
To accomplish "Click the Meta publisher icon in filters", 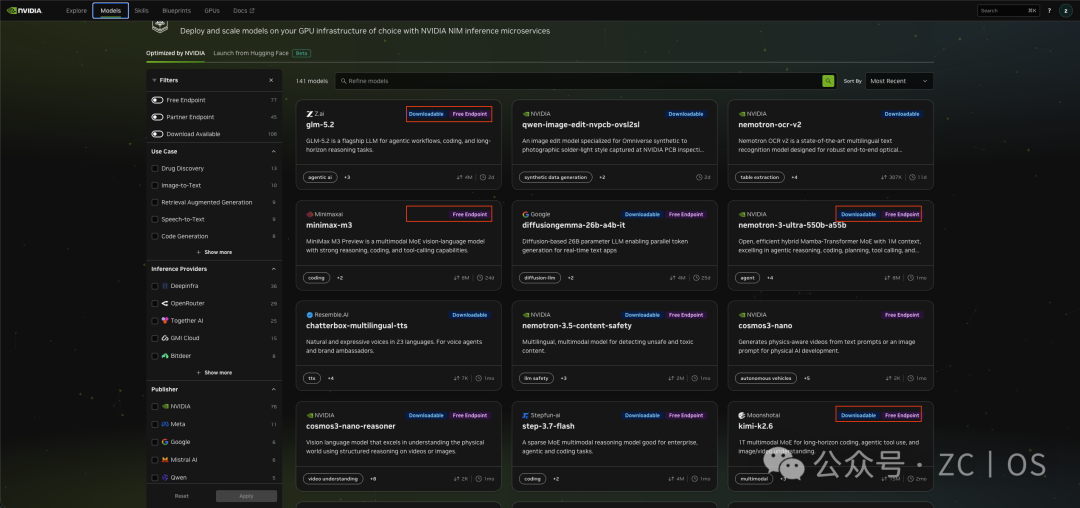I will pos(165,424).
